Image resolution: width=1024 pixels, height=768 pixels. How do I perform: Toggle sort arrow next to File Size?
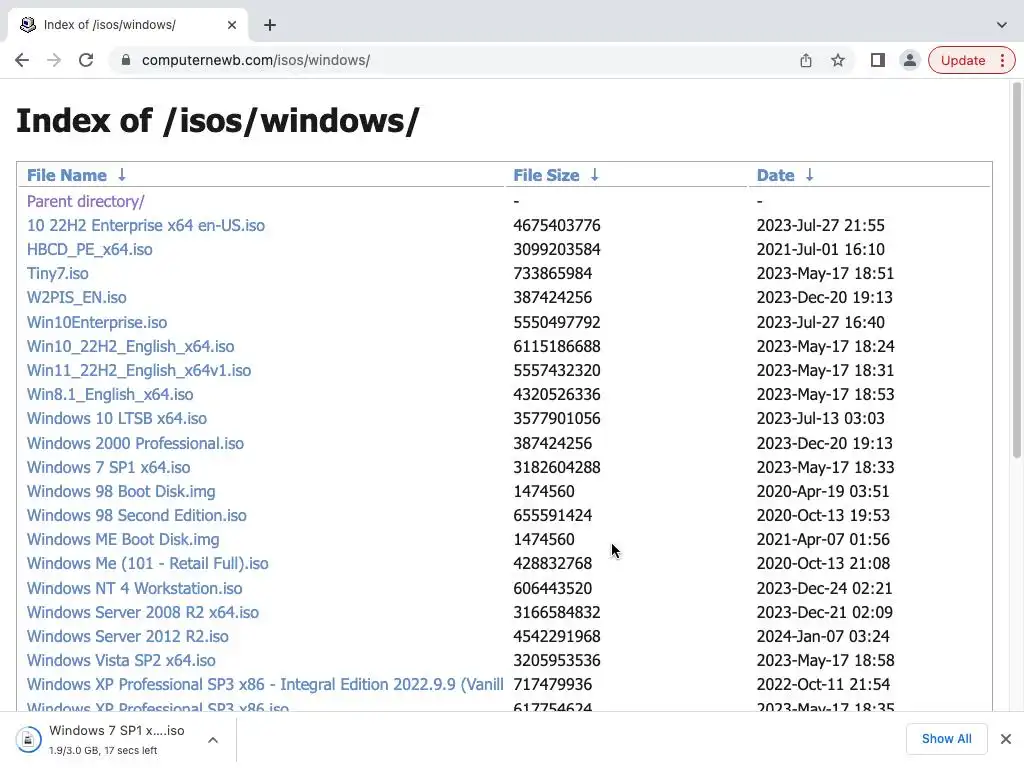pyautogui.click(x=594, y=175)
